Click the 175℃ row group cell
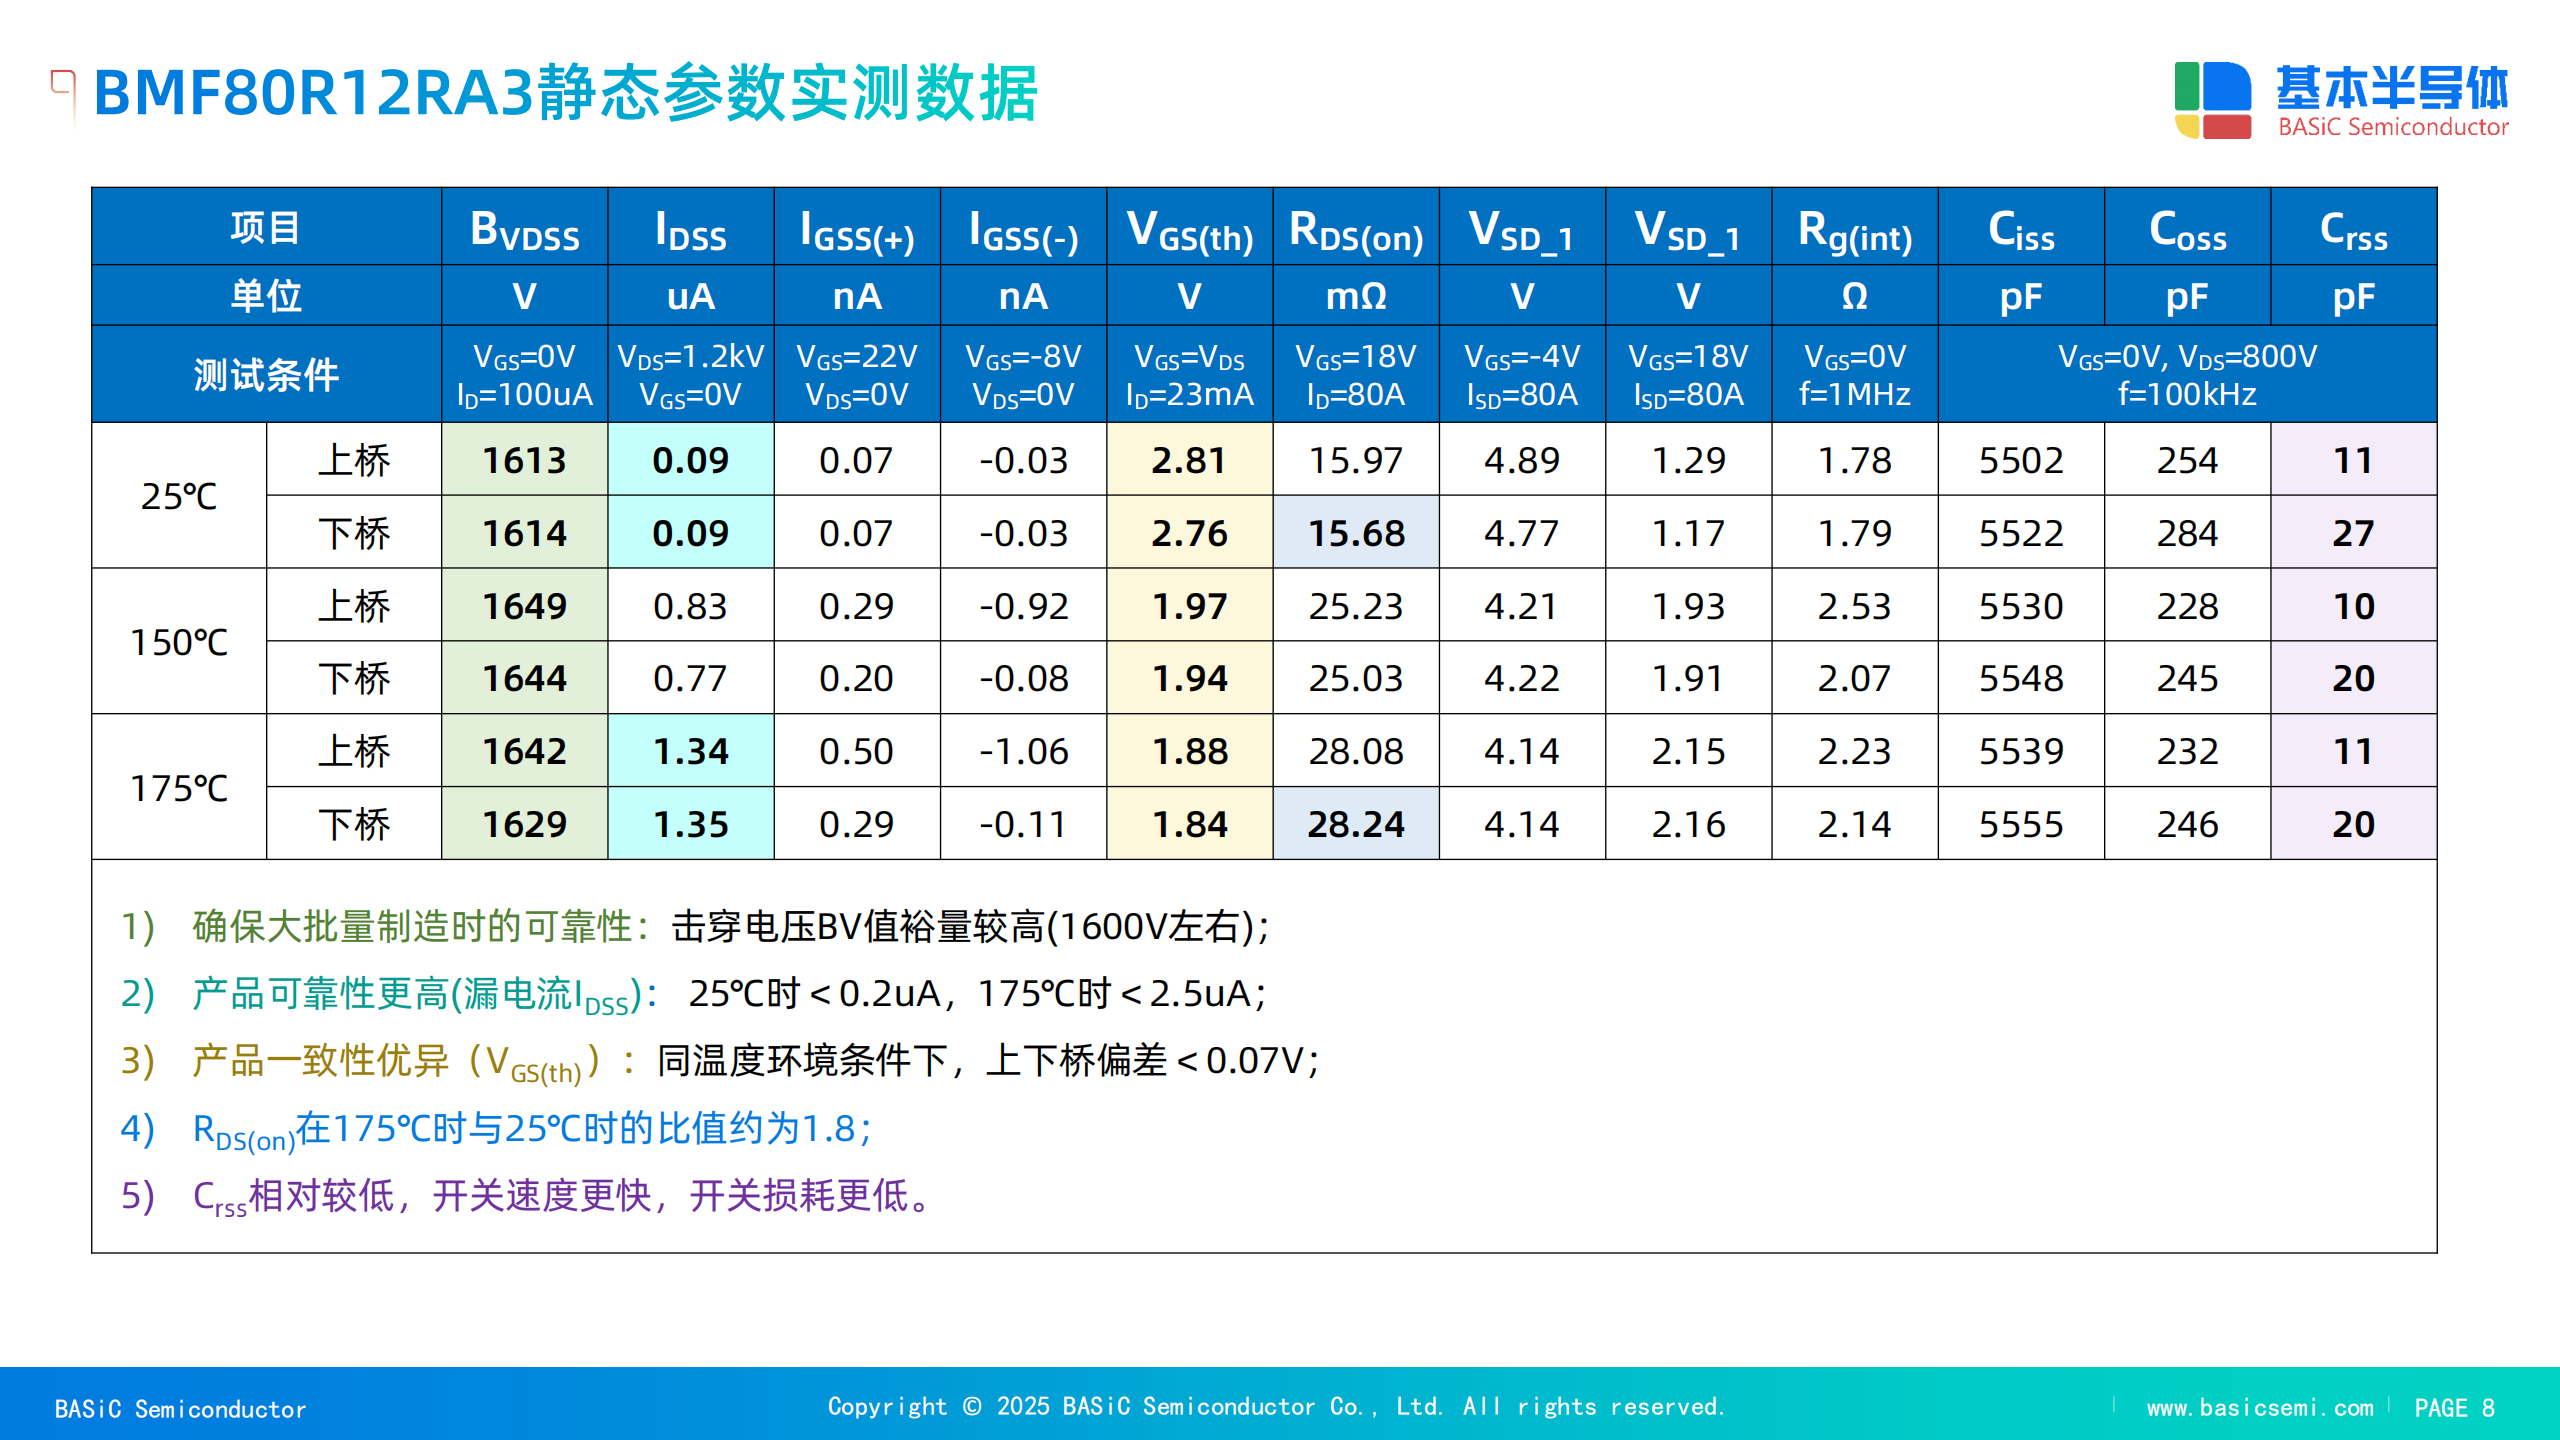Viewport: 2560px width, 1440px height. pos(179,788)
